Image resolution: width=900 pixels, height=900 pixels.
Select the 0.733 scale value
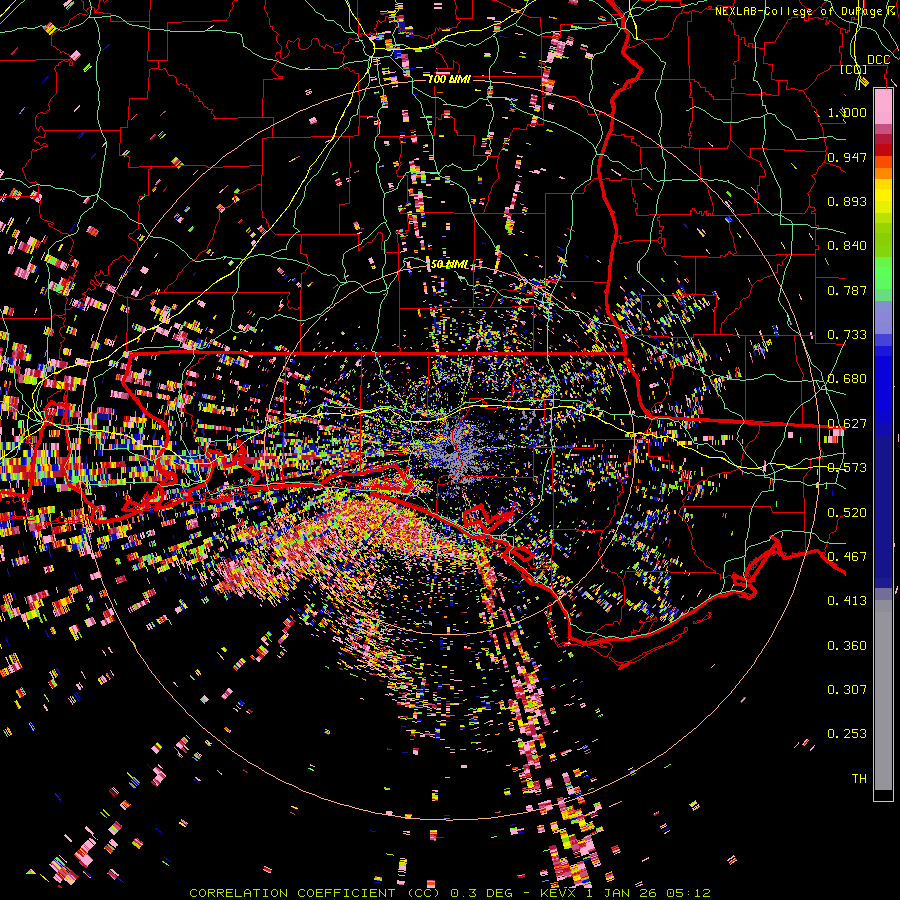pyautogui.click(x=847, y=335)
